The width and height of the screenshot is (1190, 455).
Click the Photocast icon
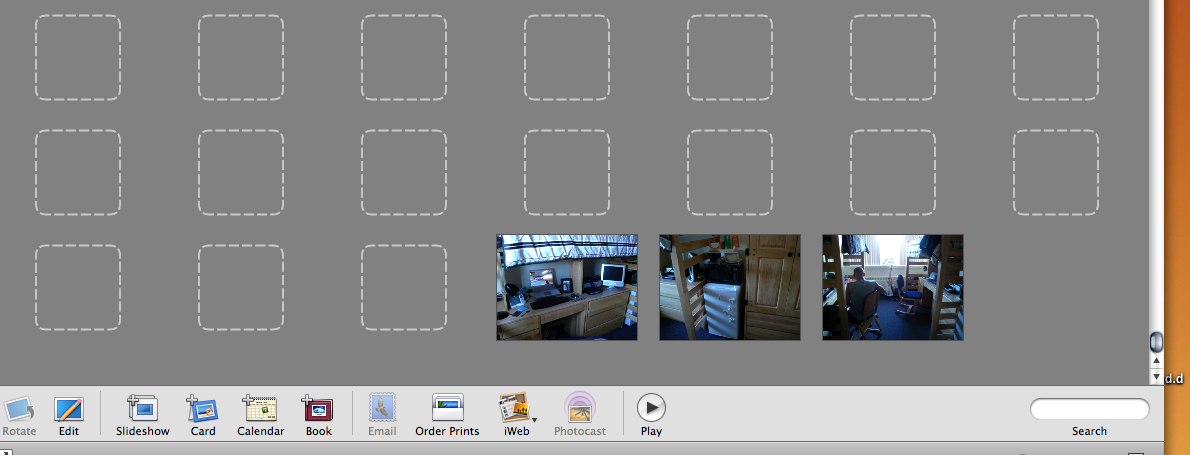pyautogui.click(x=580, y=407)
